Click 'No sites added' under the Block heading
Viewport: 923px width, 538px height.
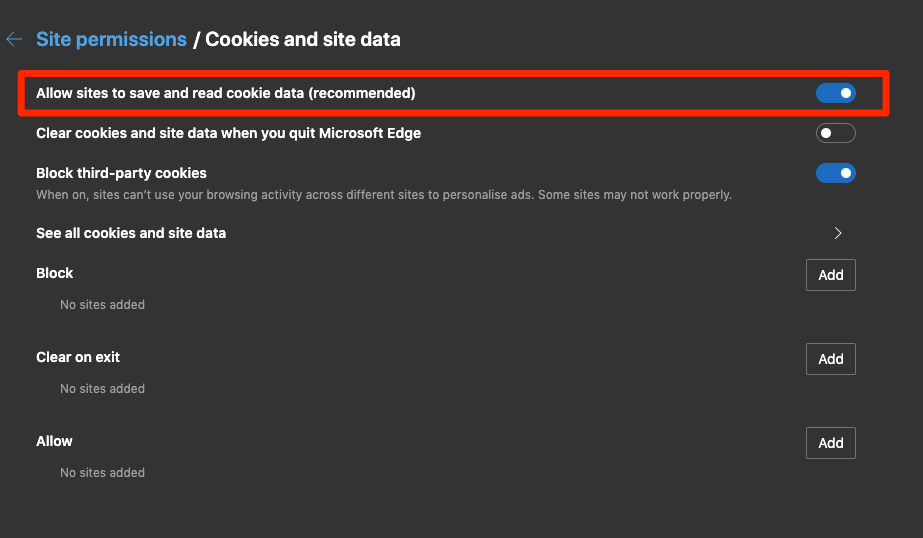(102, 305)
